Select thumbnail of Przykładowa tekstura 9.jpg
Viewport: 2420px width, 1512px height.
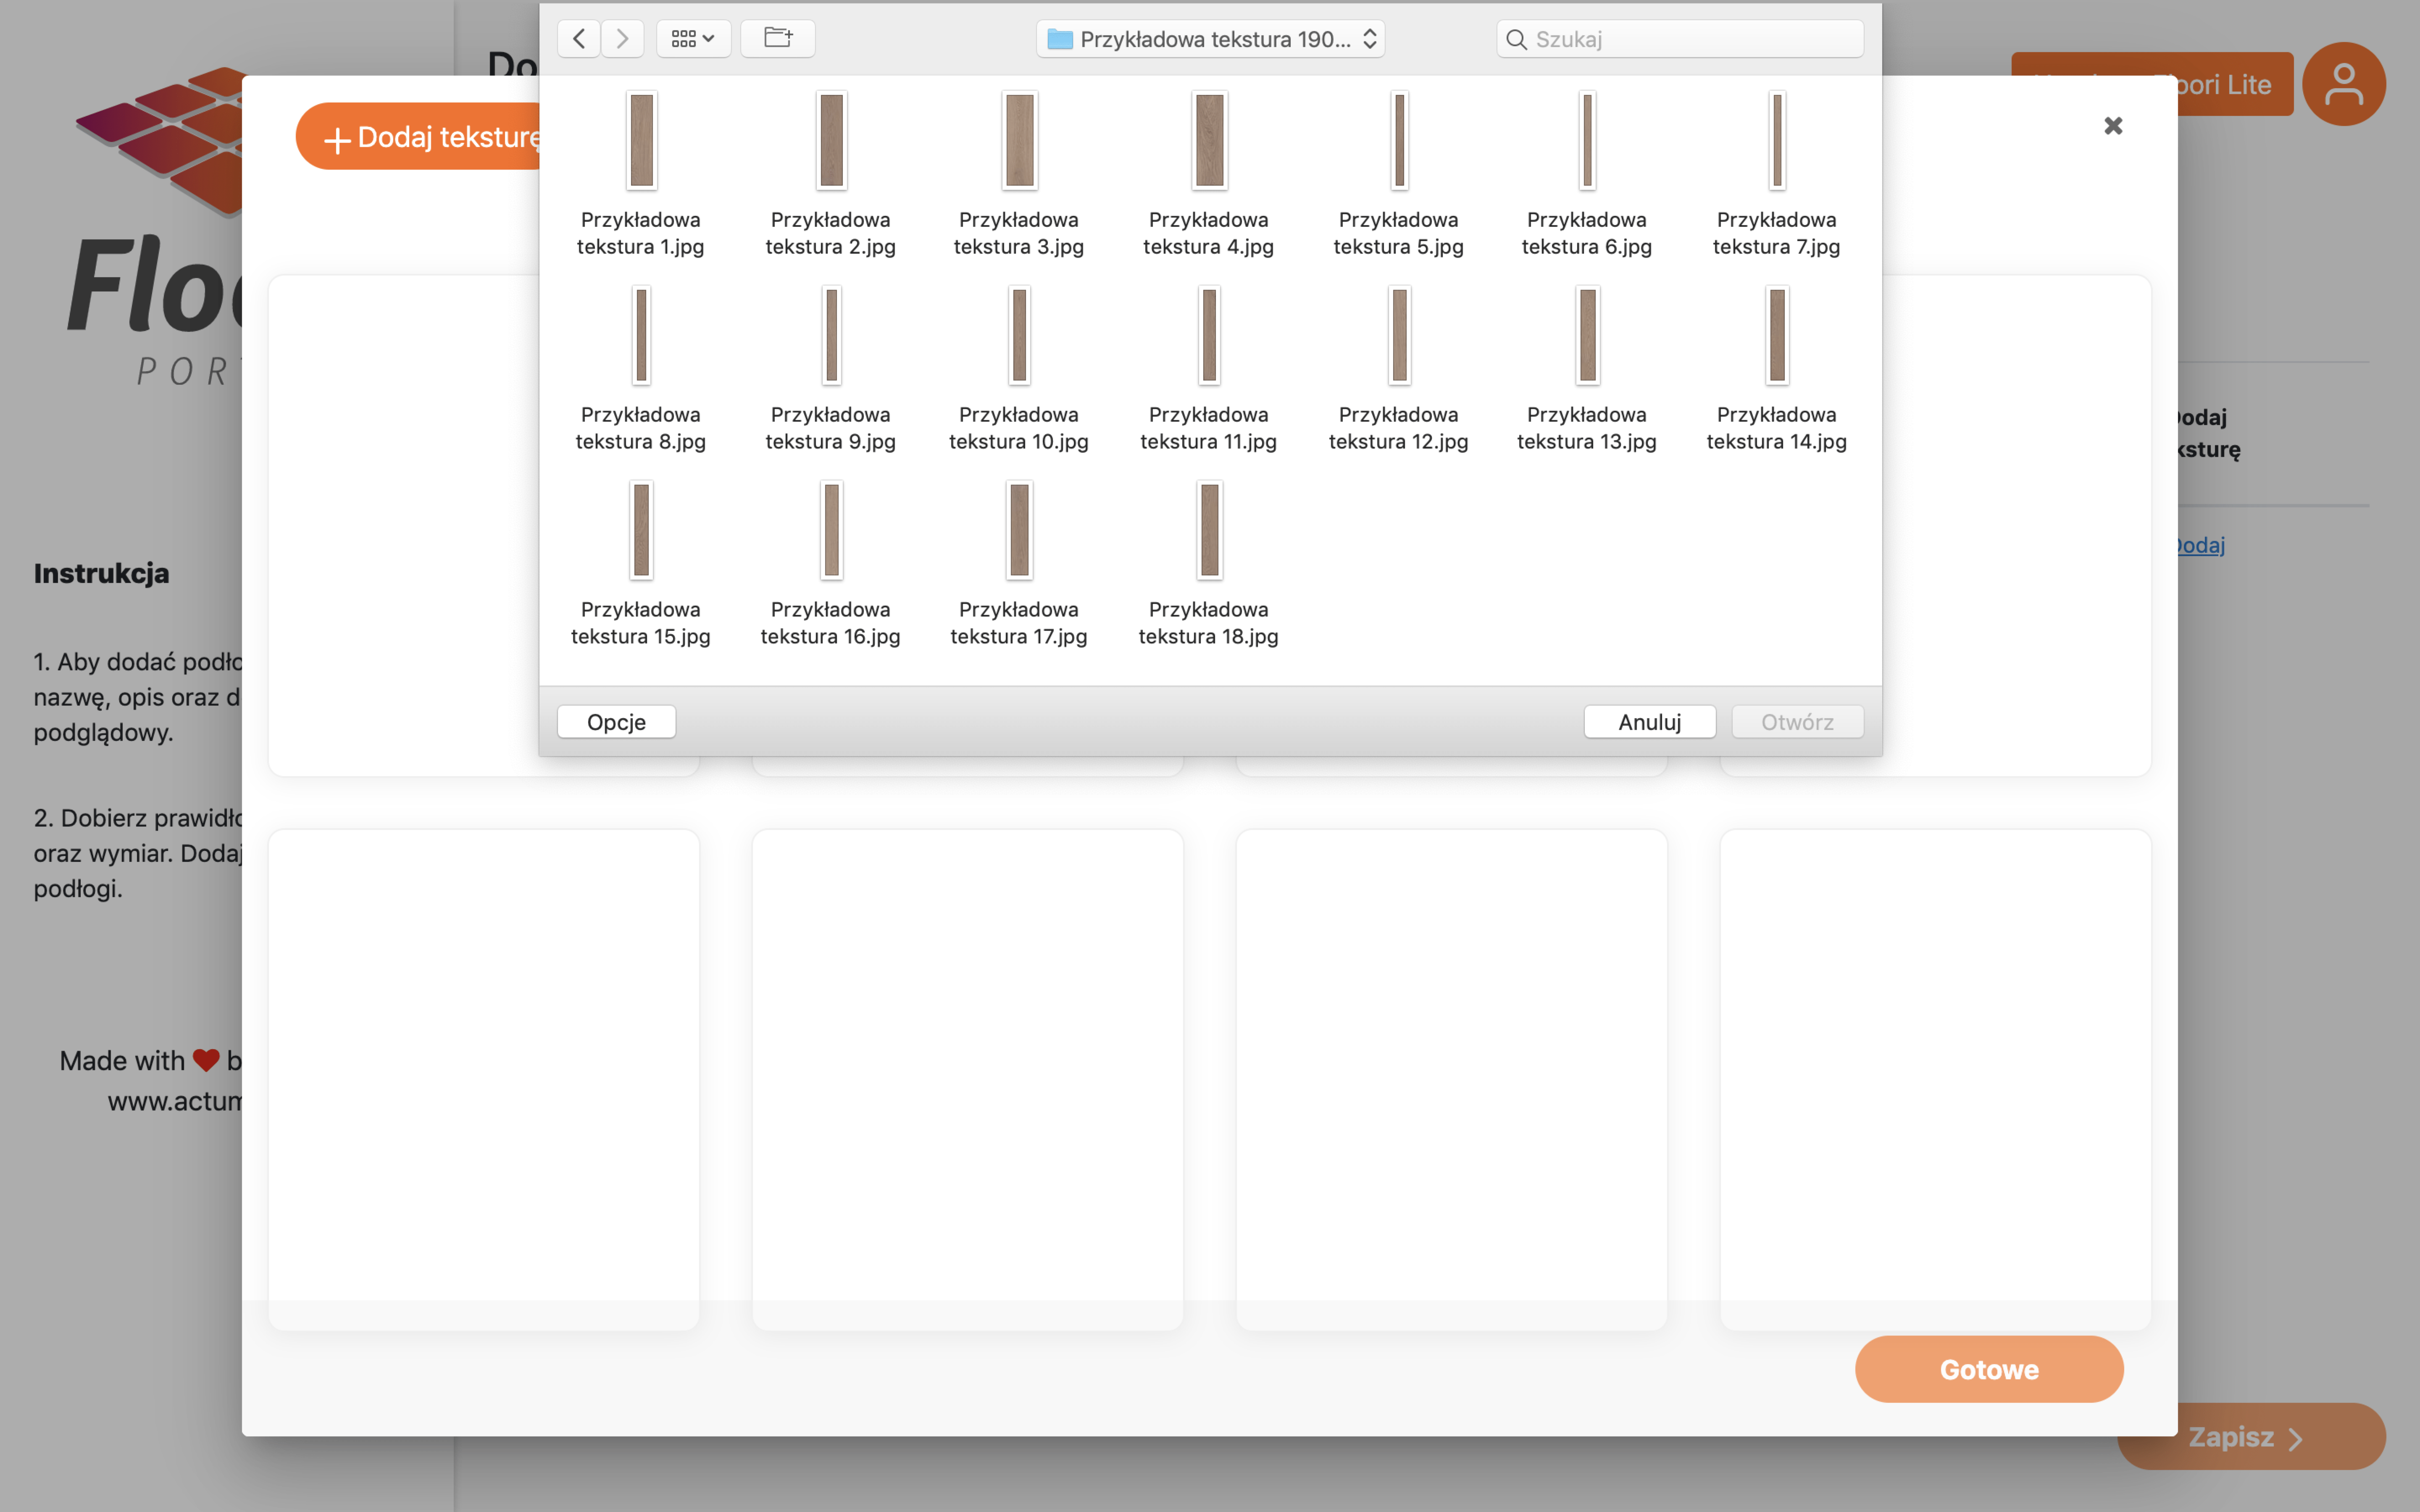831,335
